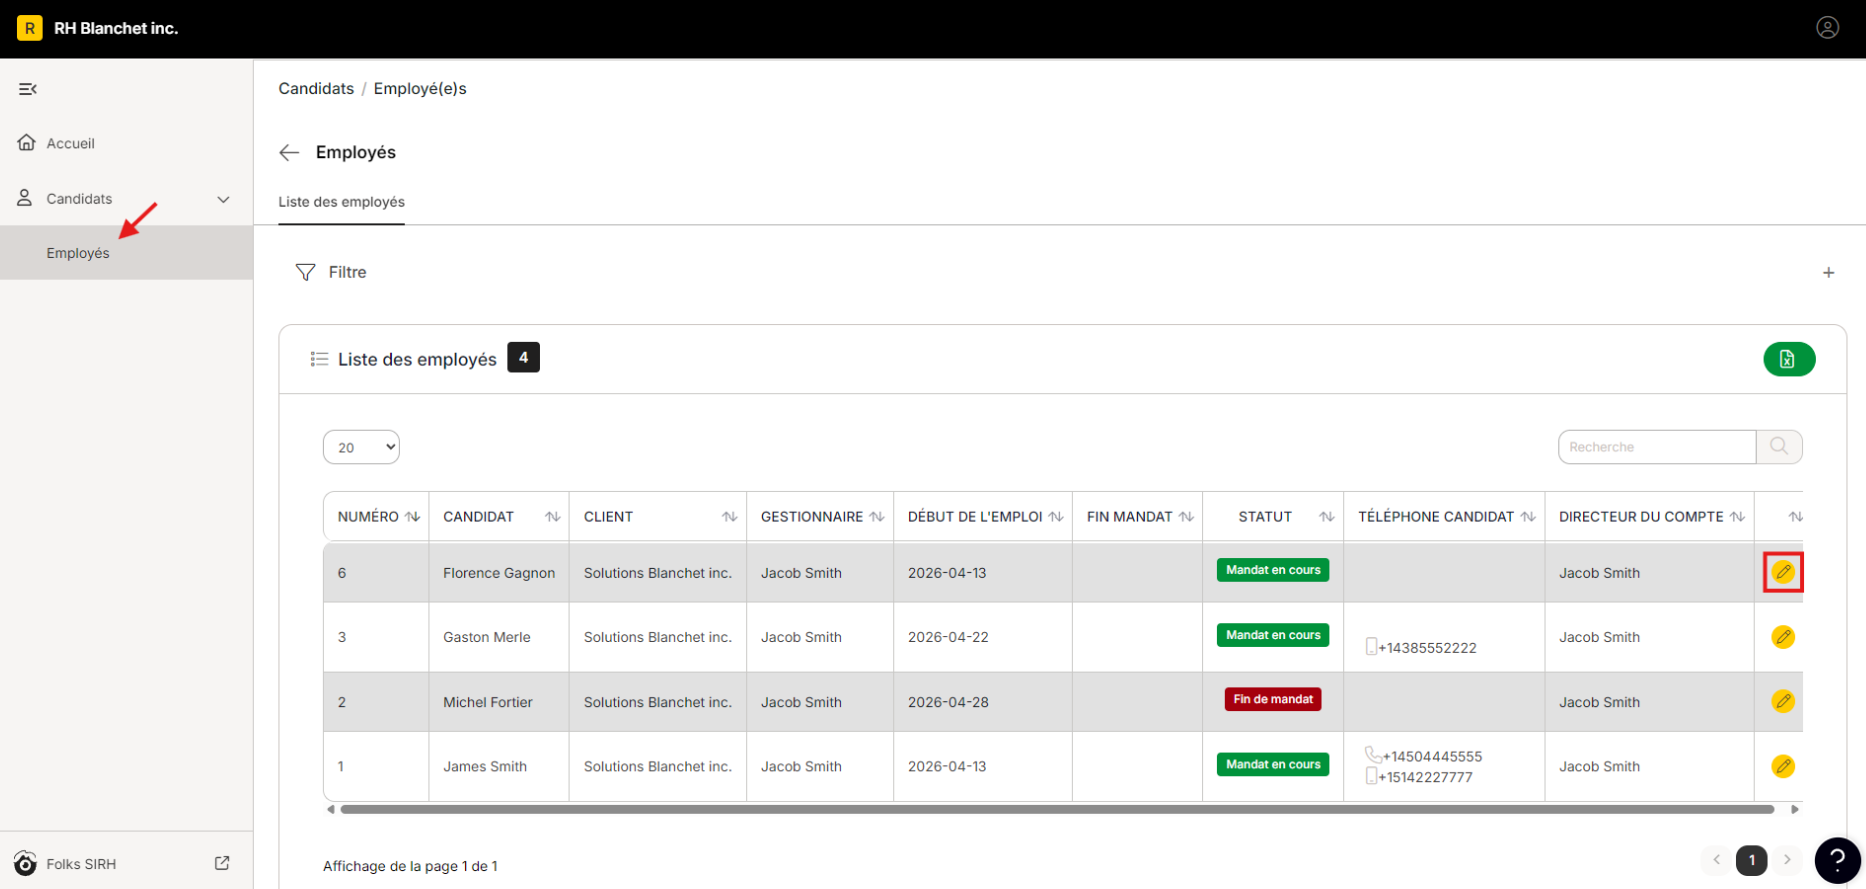Collapse the sidebar menu icon

click(28, 89)
